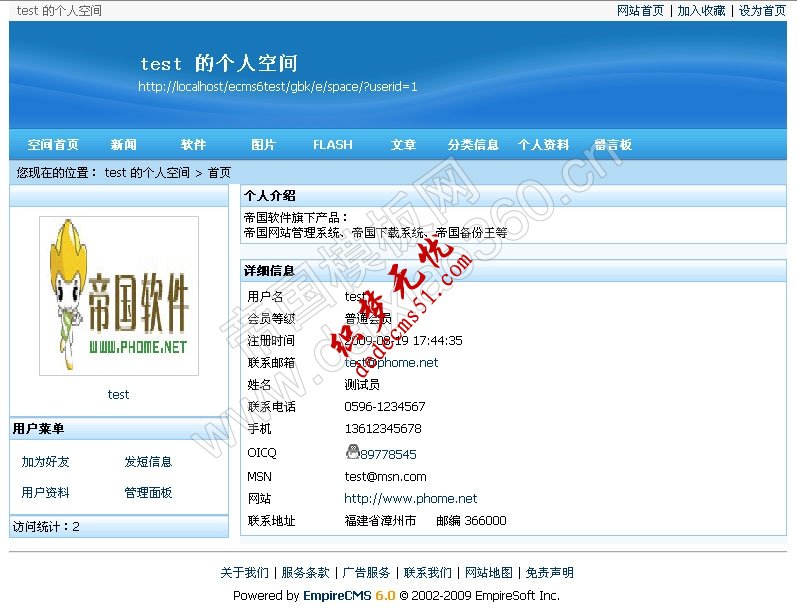Open 服务条款 in the footer
797x610 pixels.
point(305,573)
